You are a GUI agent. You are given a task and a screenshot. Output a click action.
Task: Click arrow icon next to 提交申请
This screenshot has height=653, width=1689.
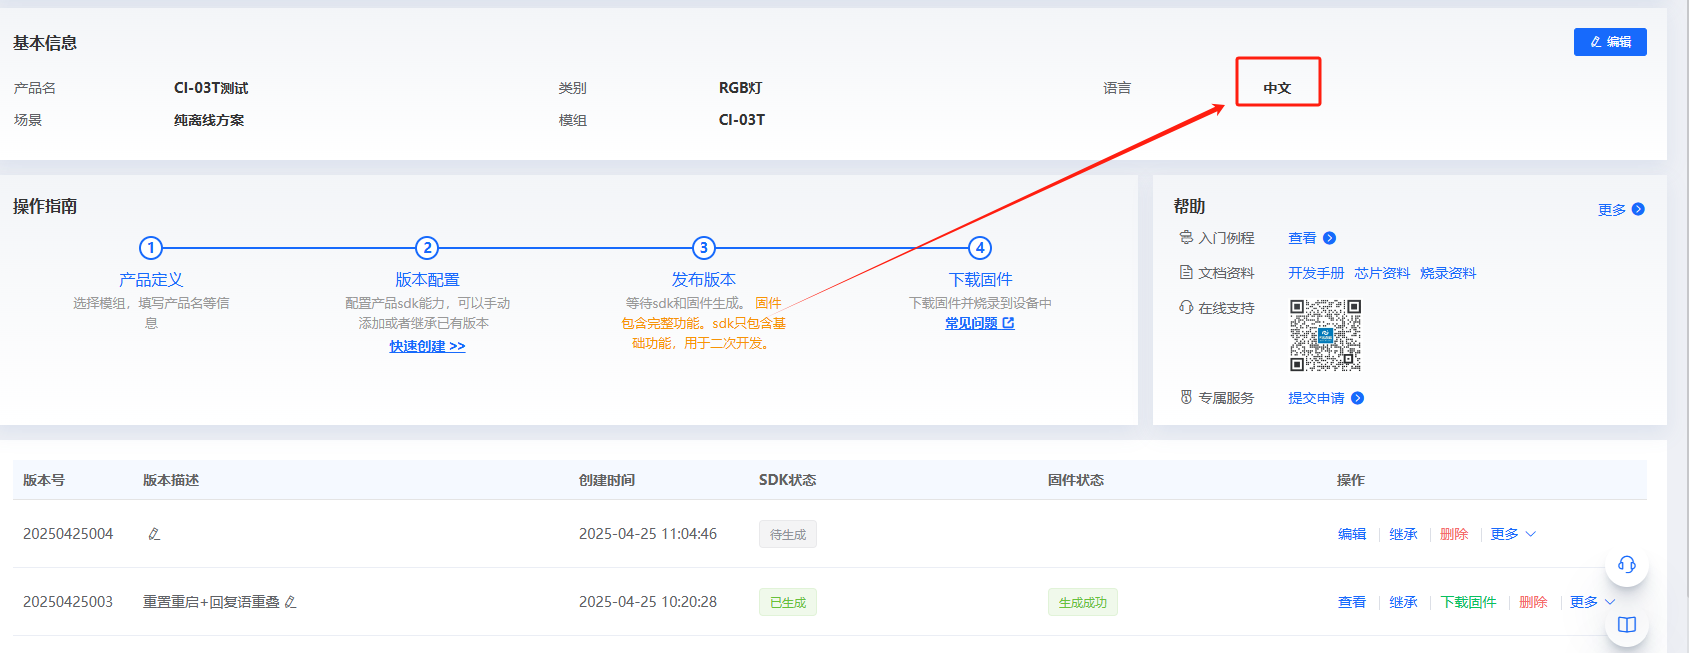1357,398
